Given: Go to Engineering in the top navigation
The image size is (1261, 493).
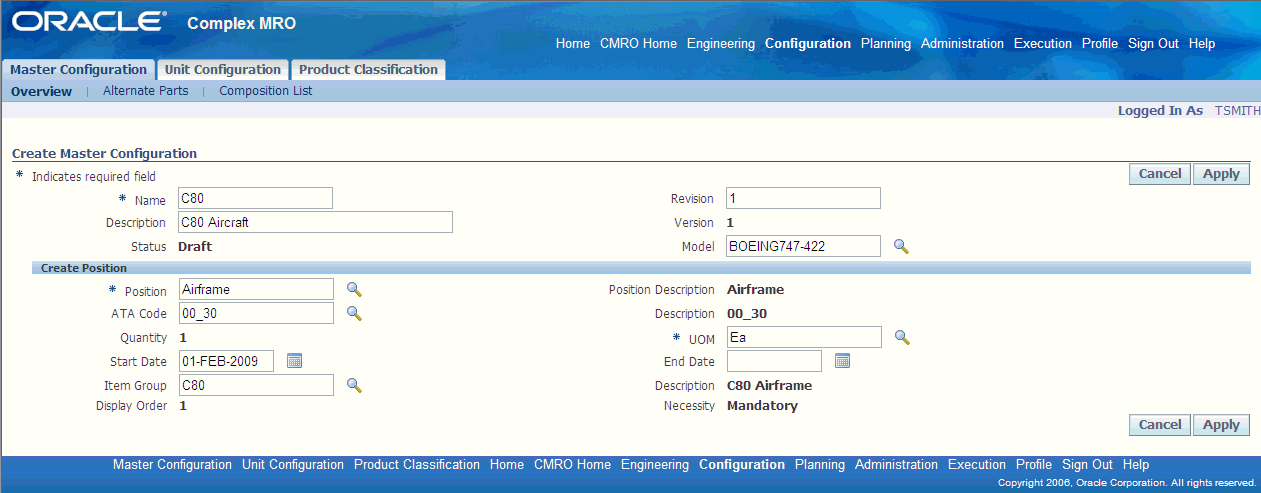Looking at the screenshot, I should 721,44.
